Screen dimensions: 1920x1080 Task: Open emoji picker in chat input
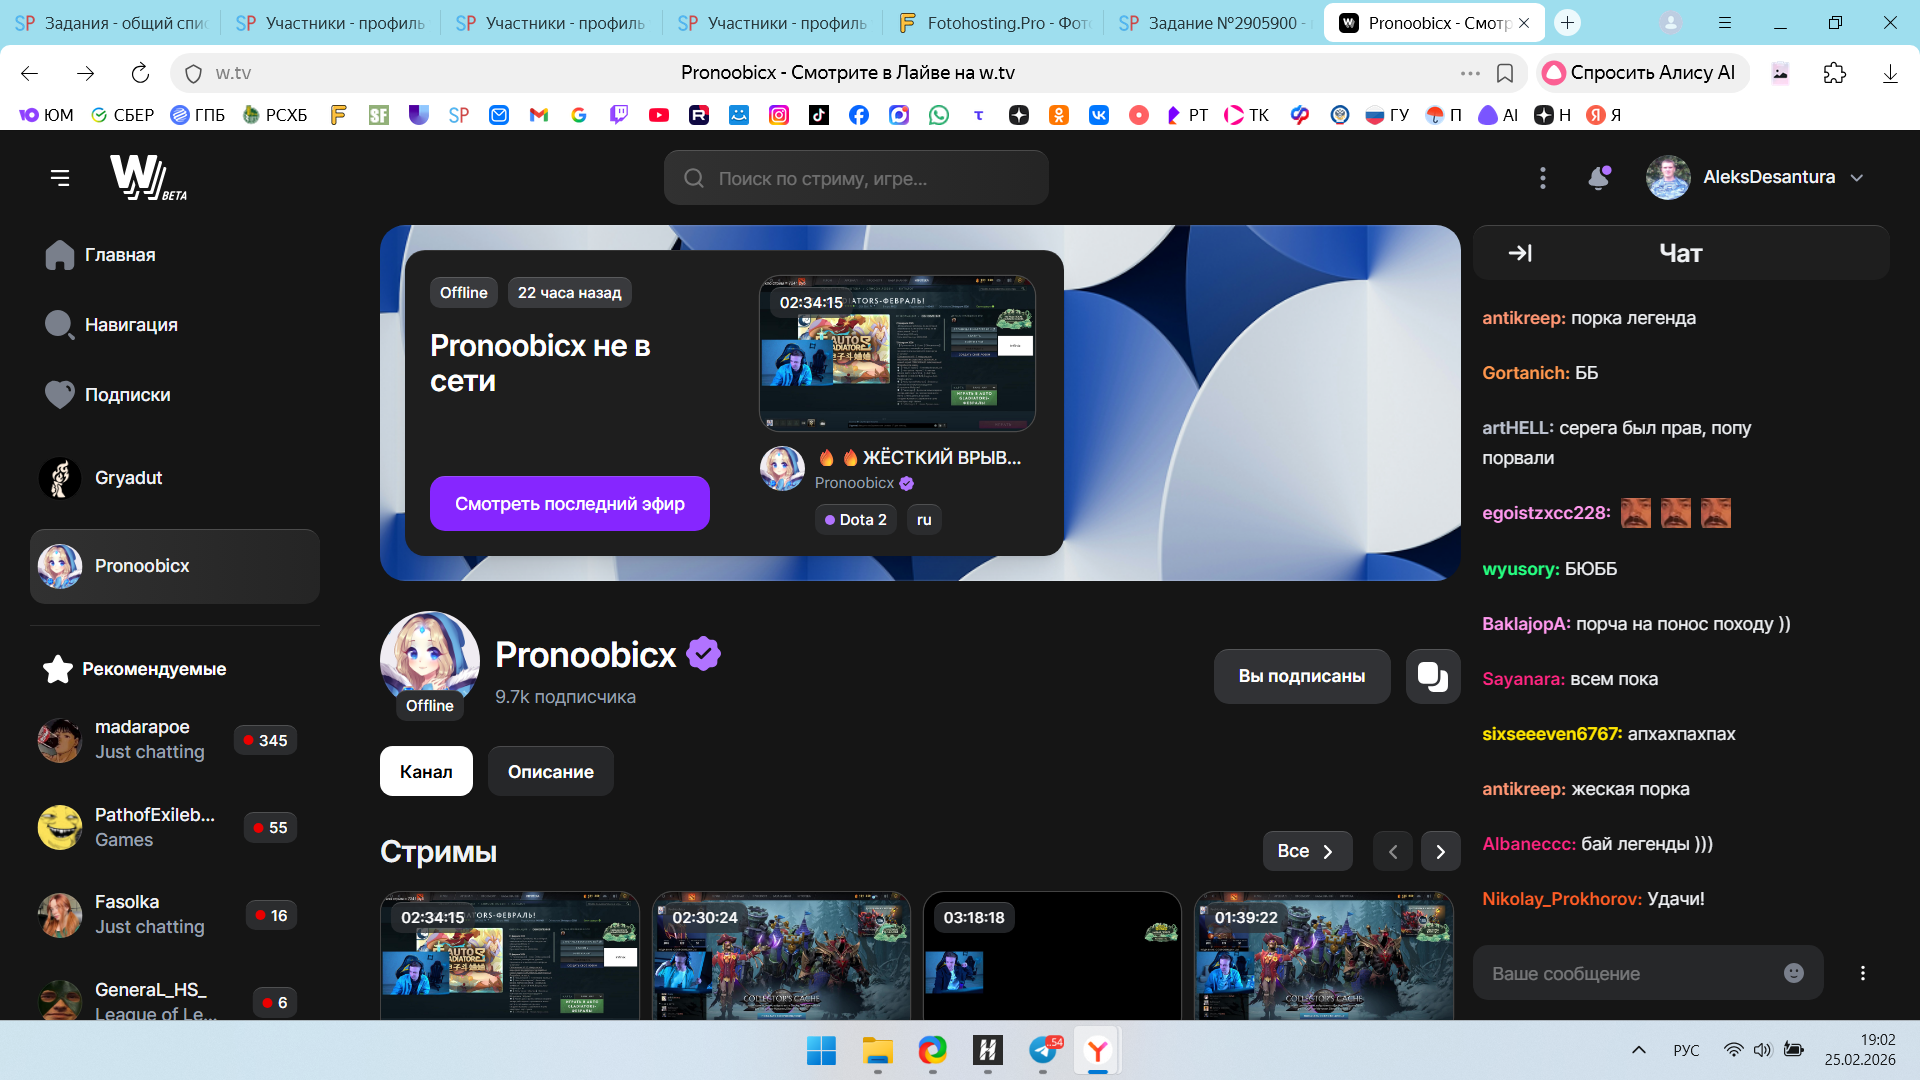[1793, 973]
